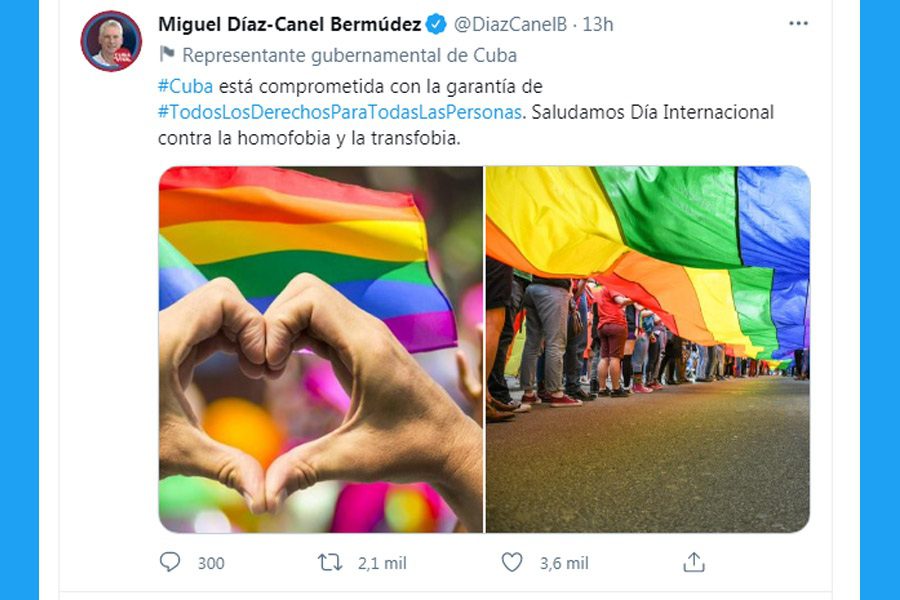
Task: Click the reply speech bubble icon
Action: point(169,562)
